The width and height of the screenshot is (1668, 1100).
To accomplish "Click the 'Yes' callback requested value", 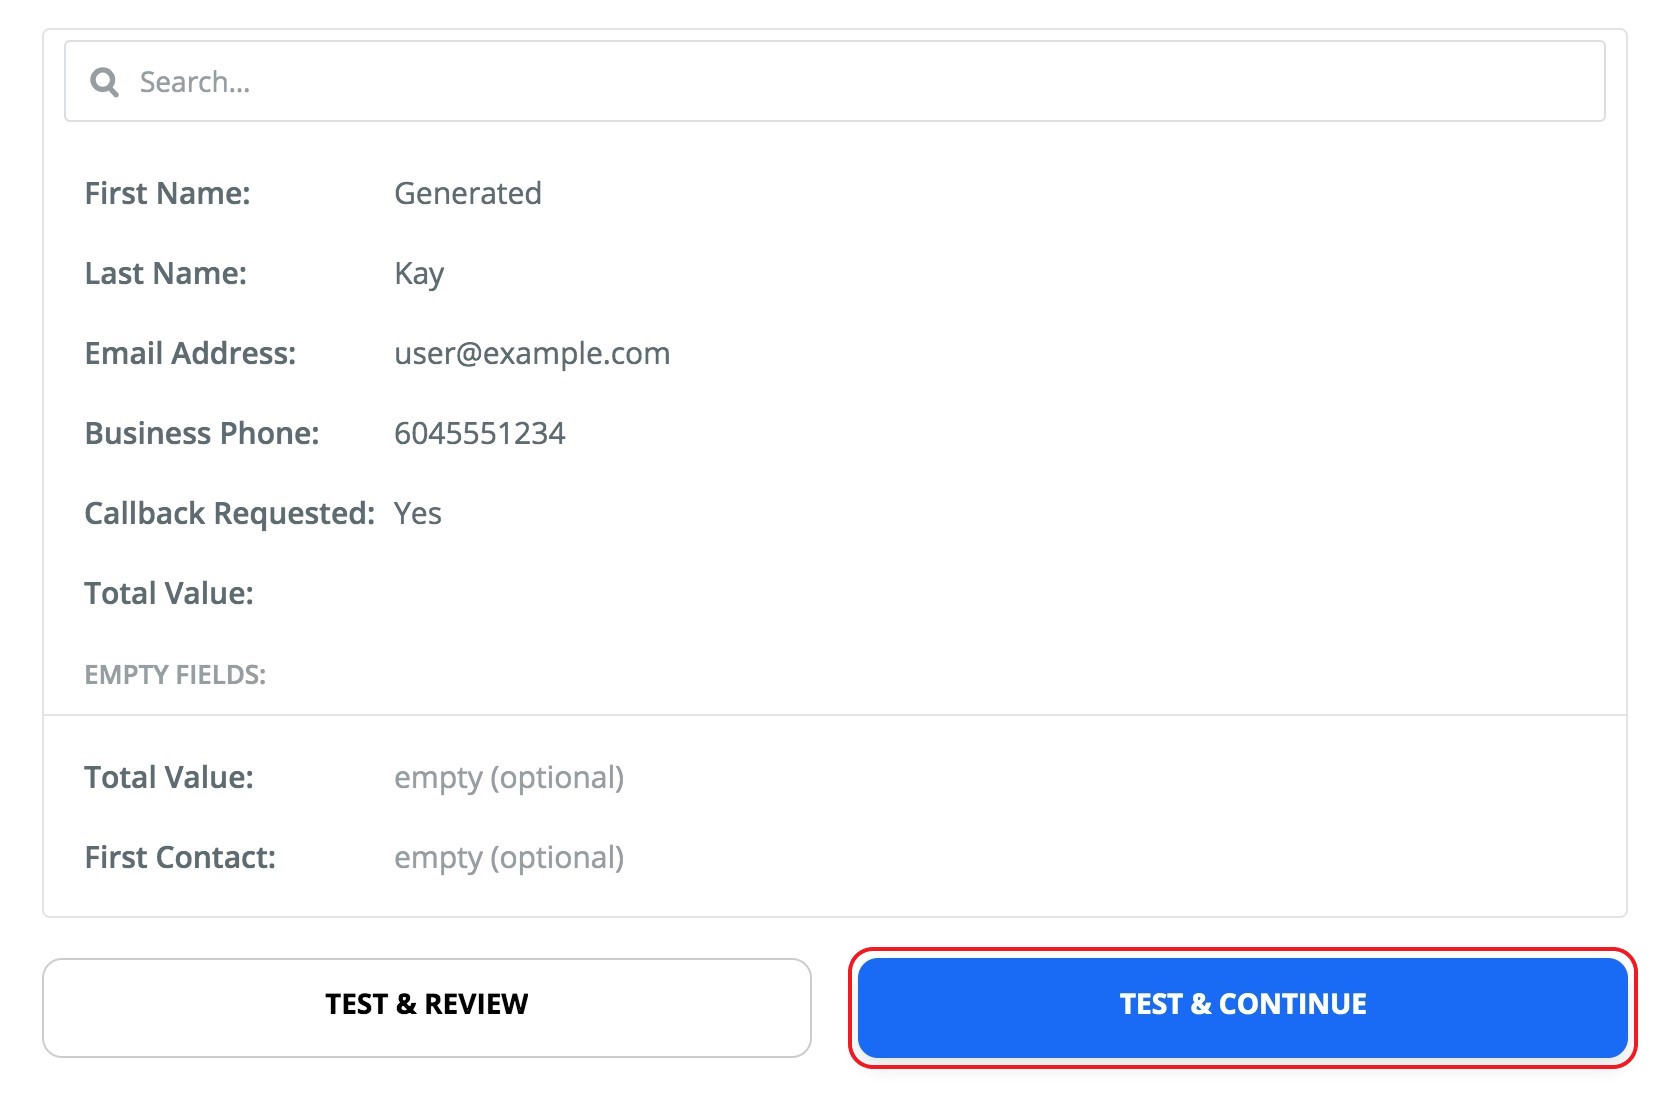I will [417, 513].
